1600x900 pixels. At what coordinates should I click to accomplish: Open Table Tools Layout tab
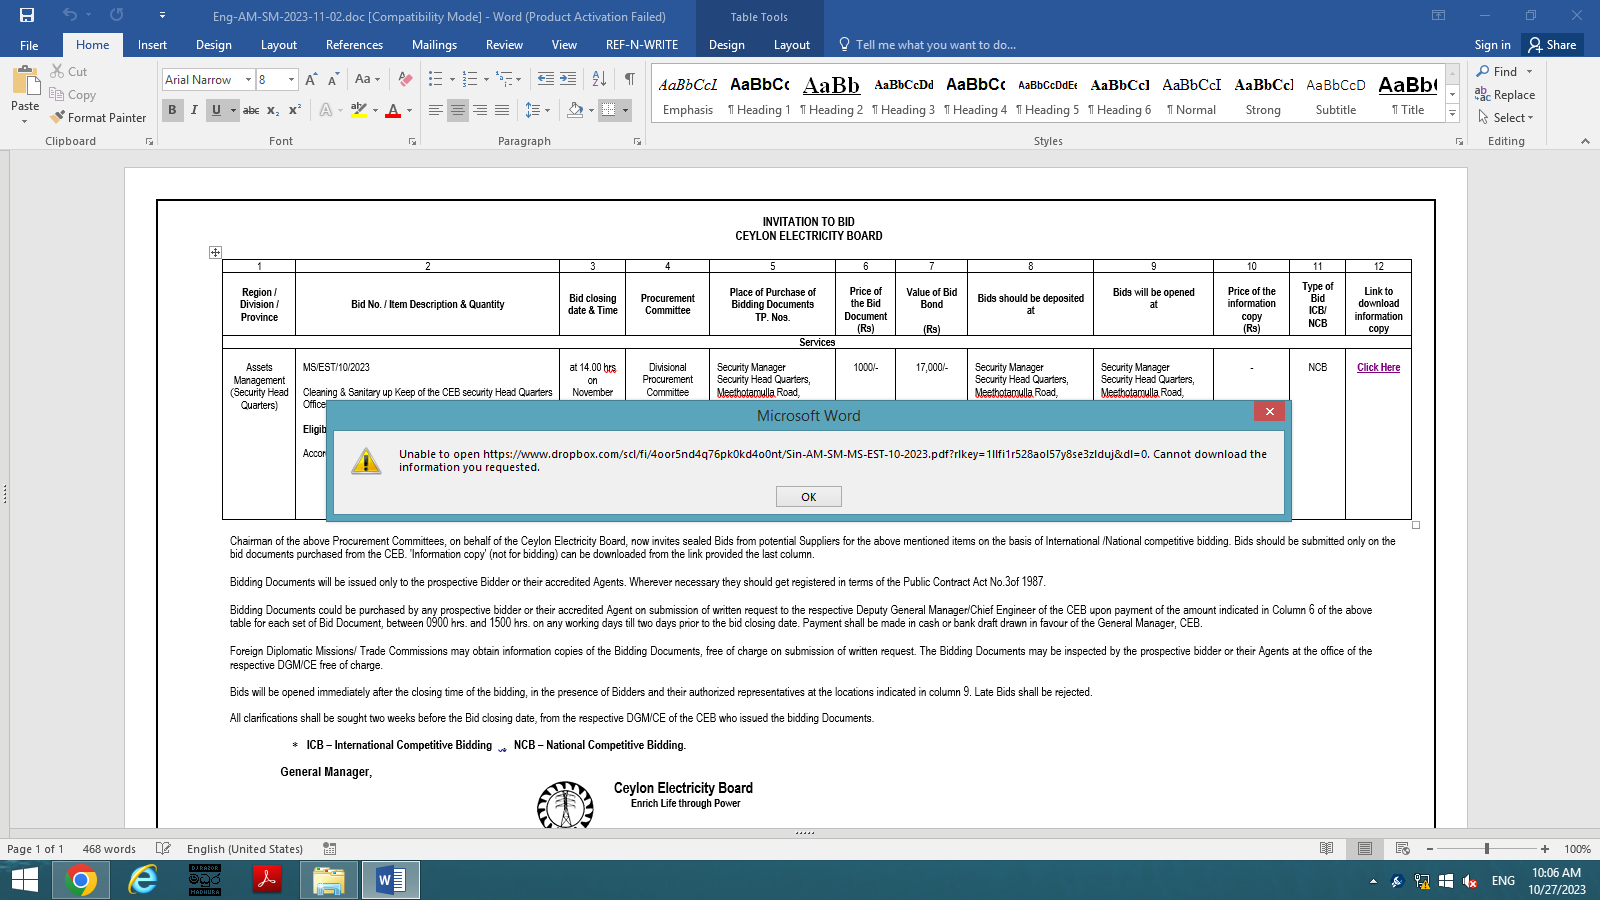[792, 45]
